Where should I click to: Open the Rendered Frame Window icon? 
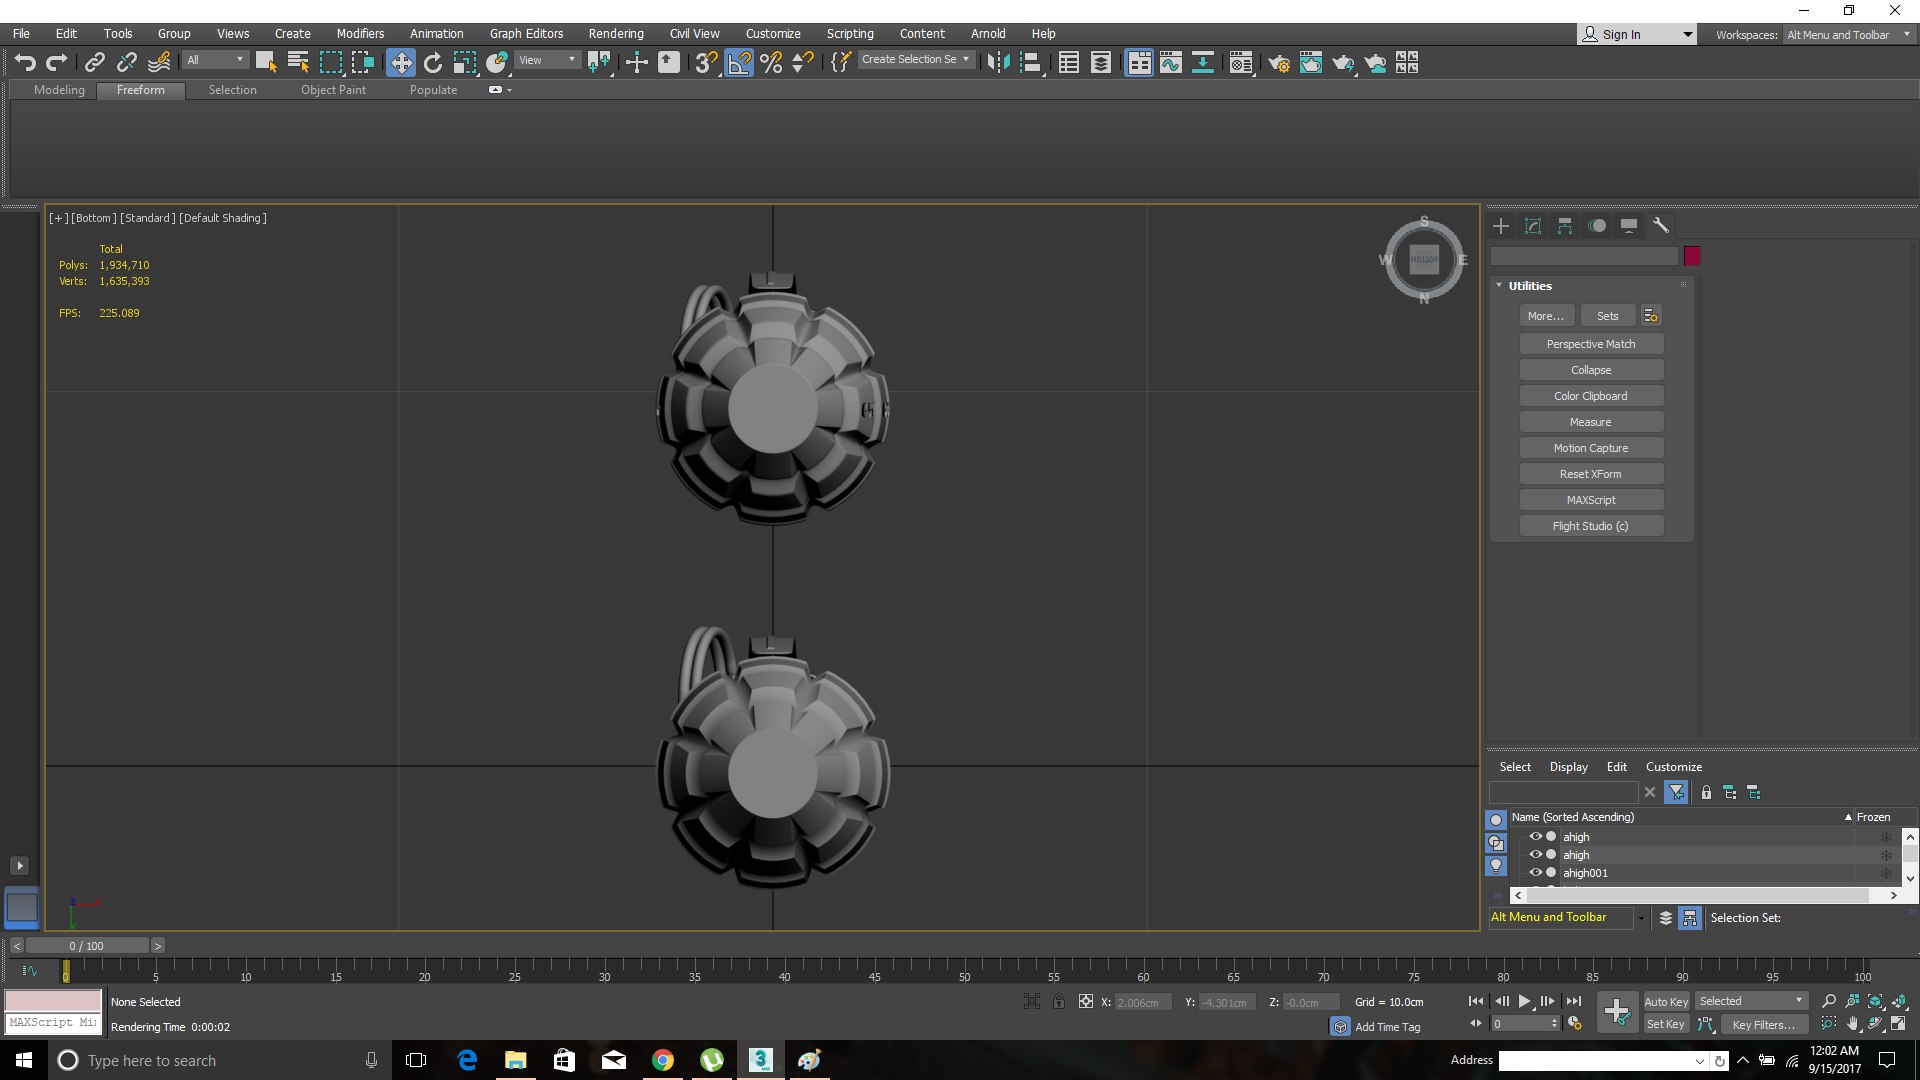1311,63
